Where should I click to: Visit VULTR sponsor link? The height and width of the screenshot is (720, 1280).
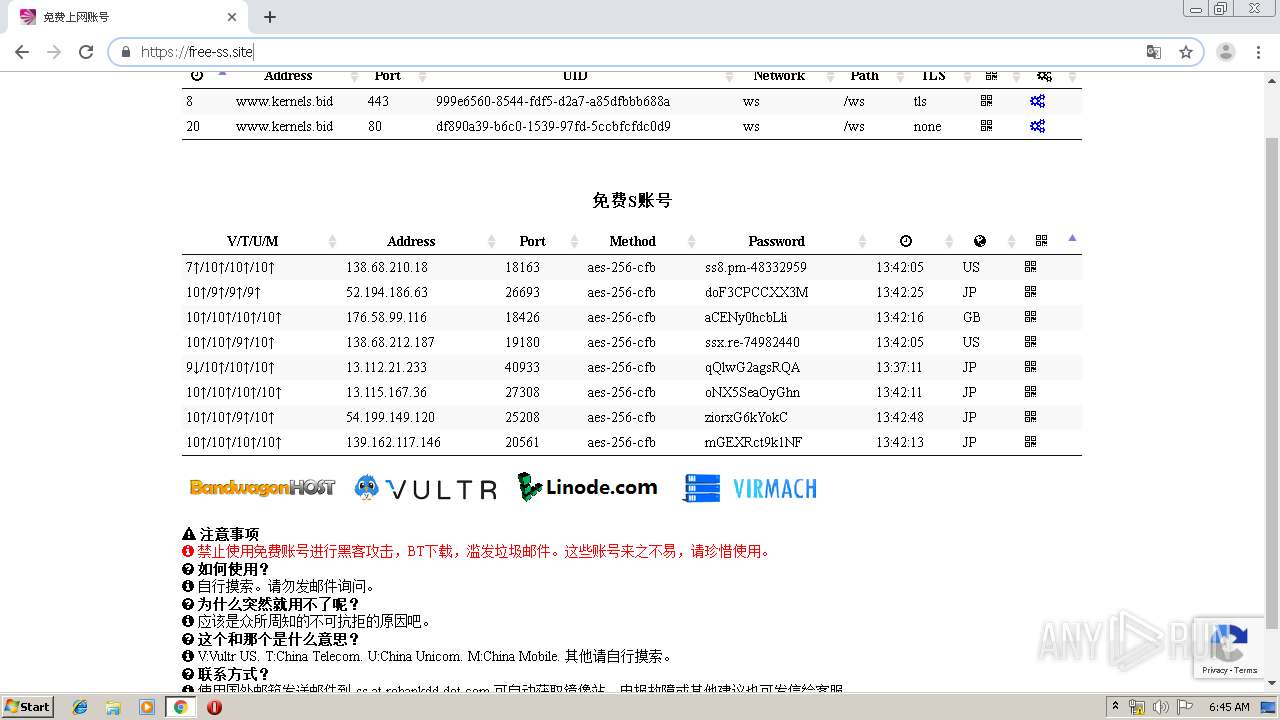click(426, 488)
